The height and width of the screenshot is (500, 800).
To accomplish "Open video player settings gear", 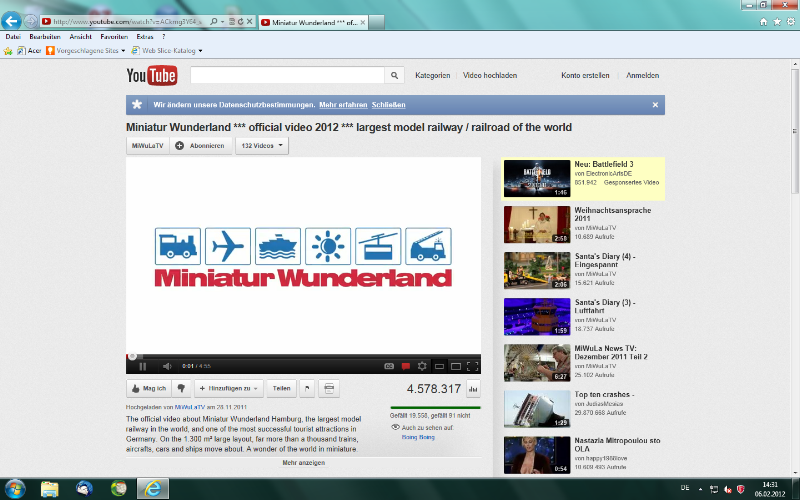I will coord(422,366).
